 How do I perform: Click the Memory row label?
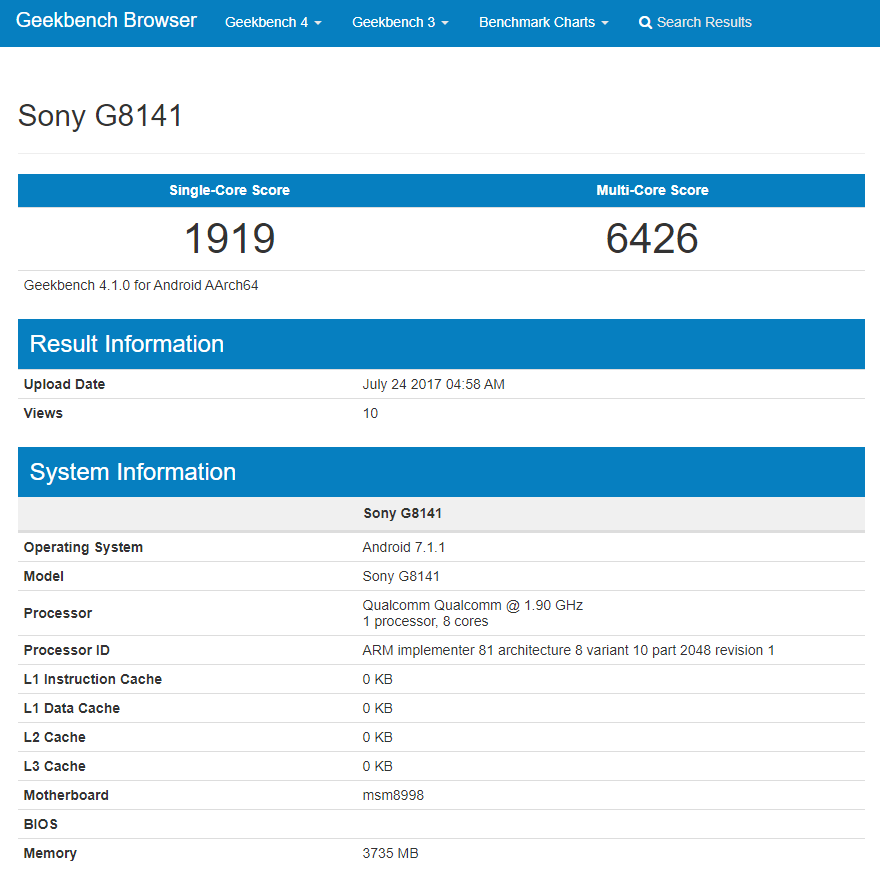click(x=50, y=854)
